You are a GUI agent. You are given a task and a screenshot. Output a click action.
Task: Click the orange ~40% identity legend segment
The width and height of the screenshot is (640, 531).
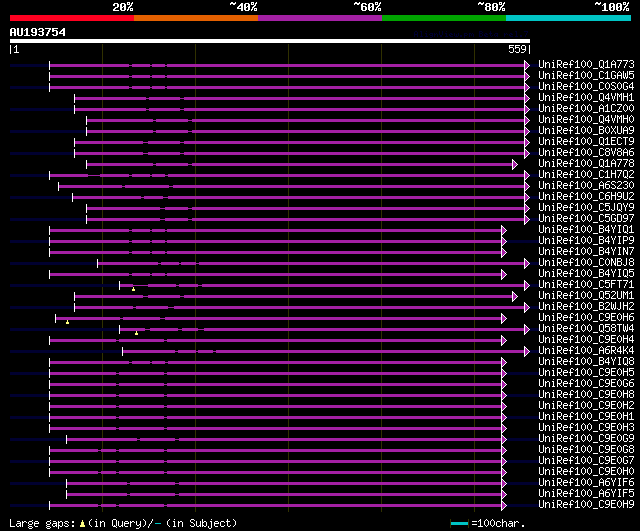click(196, 18)
